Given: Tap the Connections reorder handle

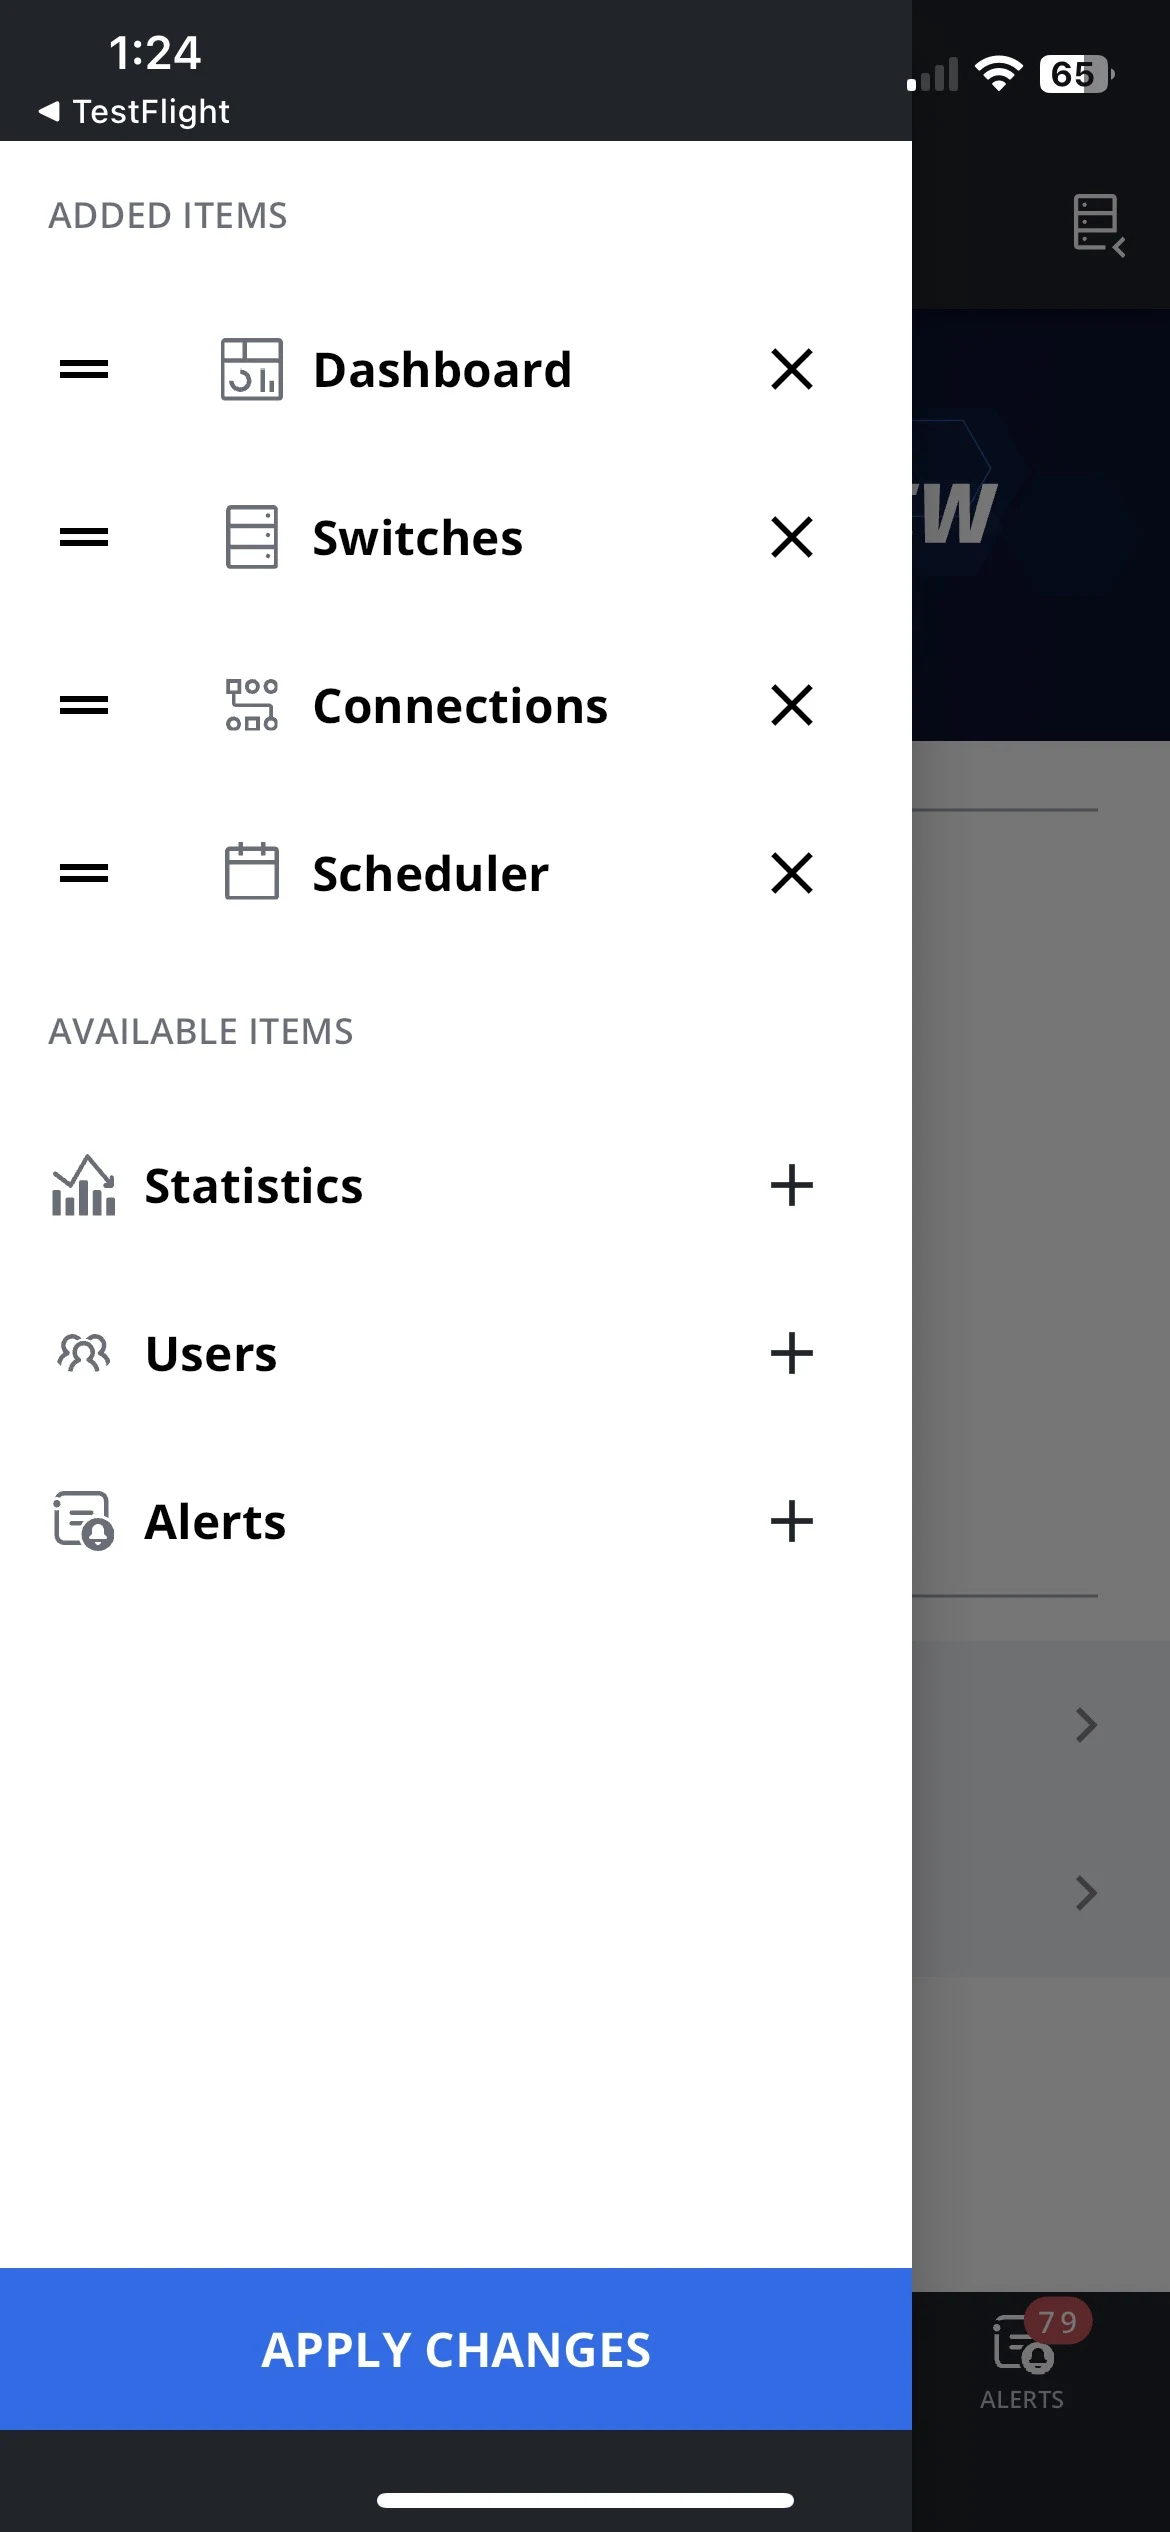Looking at the screenshot, I should point(84,706).
